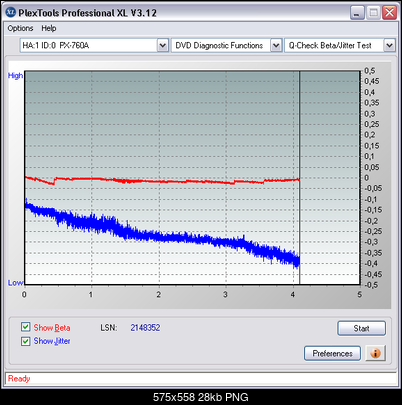Click the LSN value 2148352
Viewport: 402px width, 405px height.
coord(145,328)
